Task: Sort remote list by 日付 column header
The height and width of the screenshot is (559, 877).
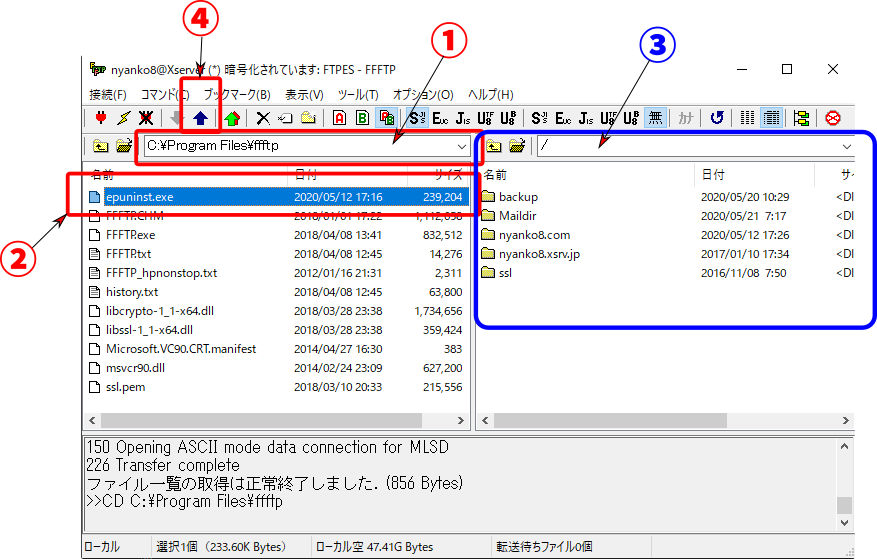Action: (x=754, y=175)
